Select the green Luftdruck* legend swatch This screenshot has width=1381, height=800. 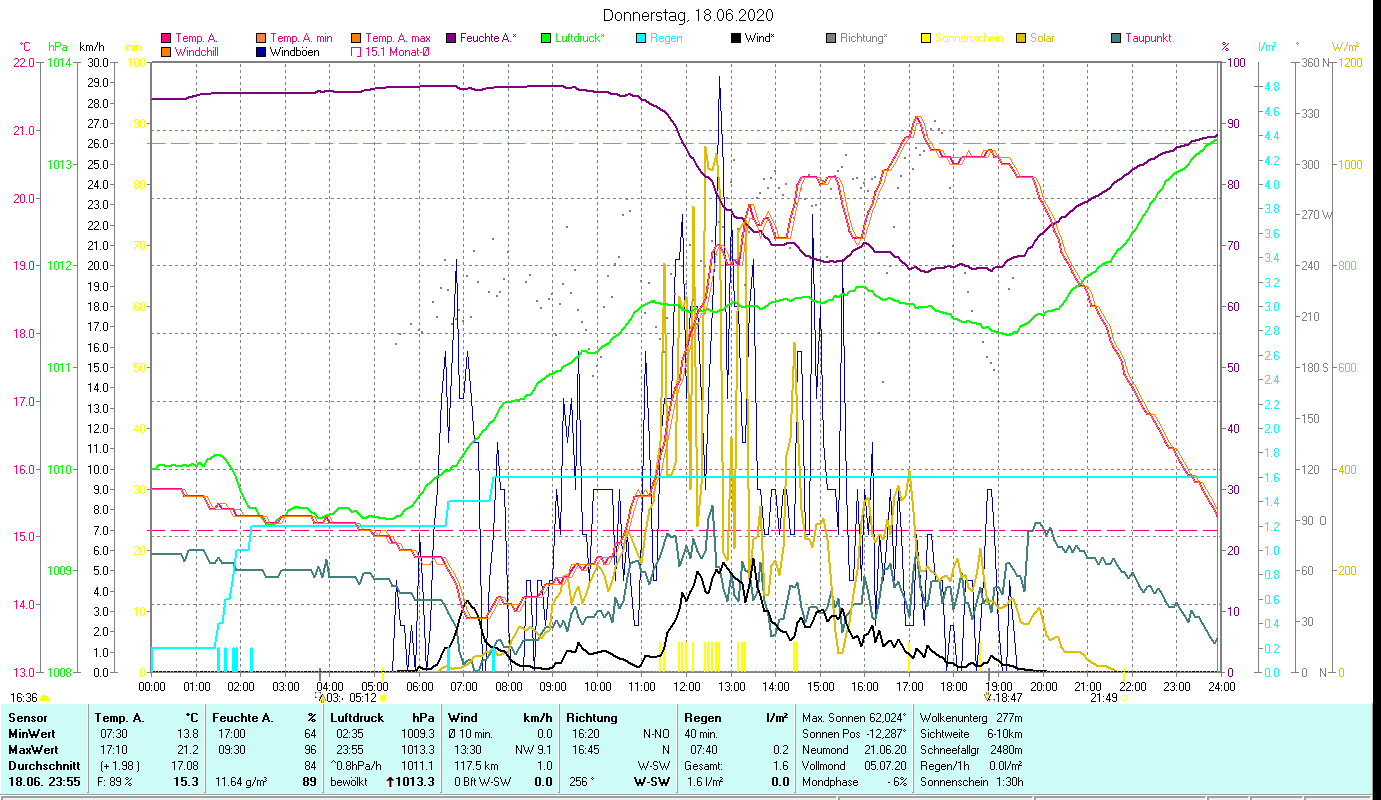click(546, 38)
